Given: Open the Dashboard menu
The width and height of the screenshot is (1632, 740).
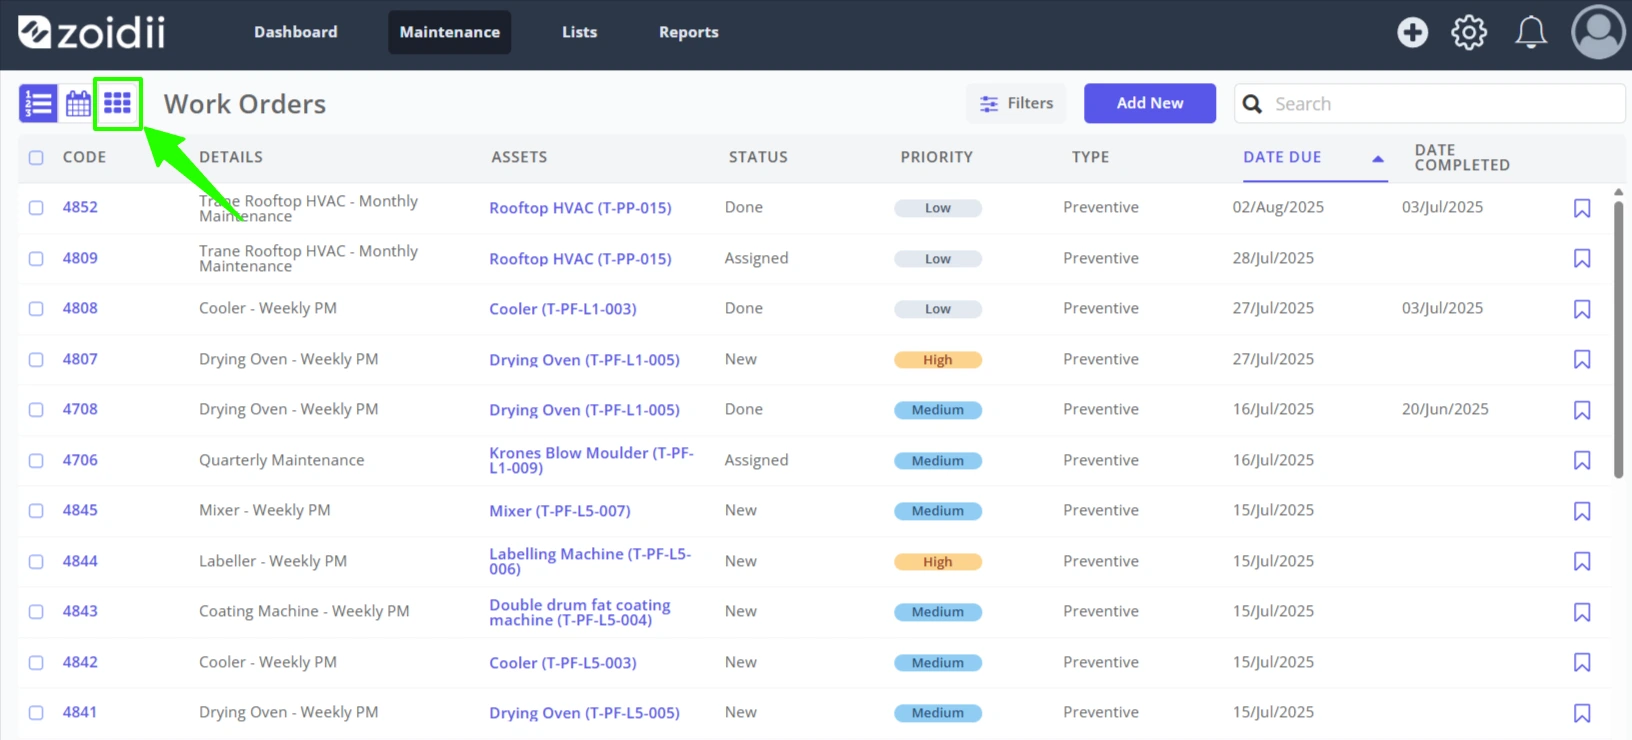Looking at the screenshot, I should [x=296, y=32].
